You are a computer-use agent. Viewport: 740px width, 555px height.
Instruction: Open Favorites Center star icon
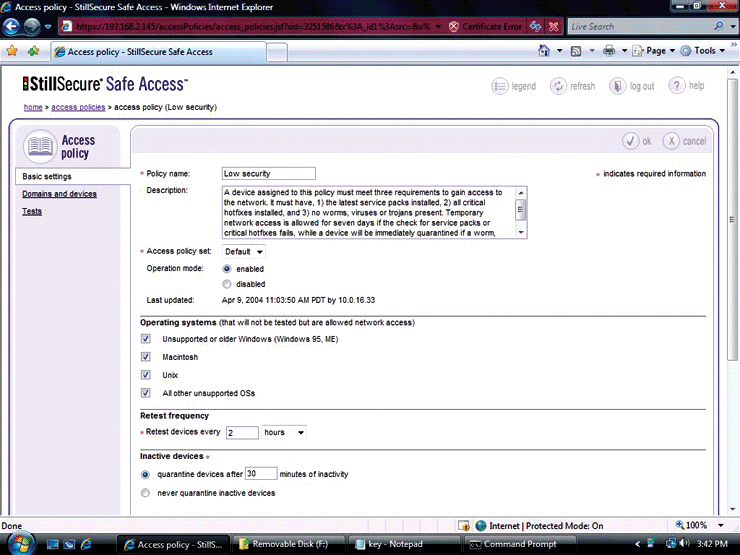(12, 51)
